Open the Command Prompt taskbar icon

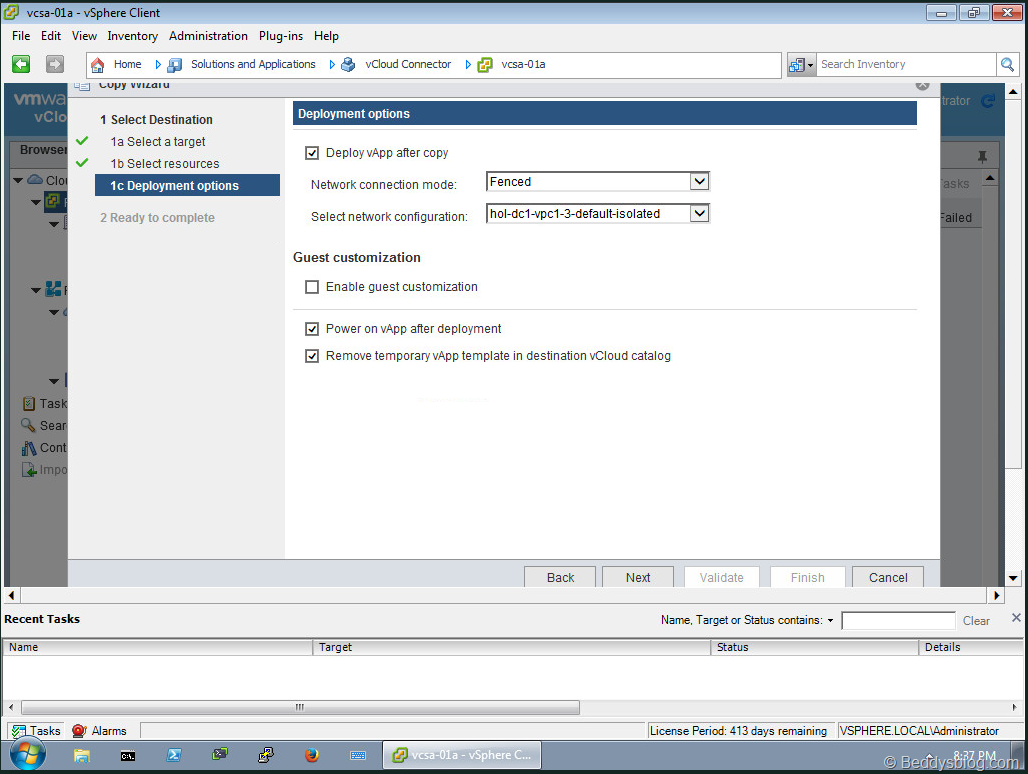(x=128, y=756)
